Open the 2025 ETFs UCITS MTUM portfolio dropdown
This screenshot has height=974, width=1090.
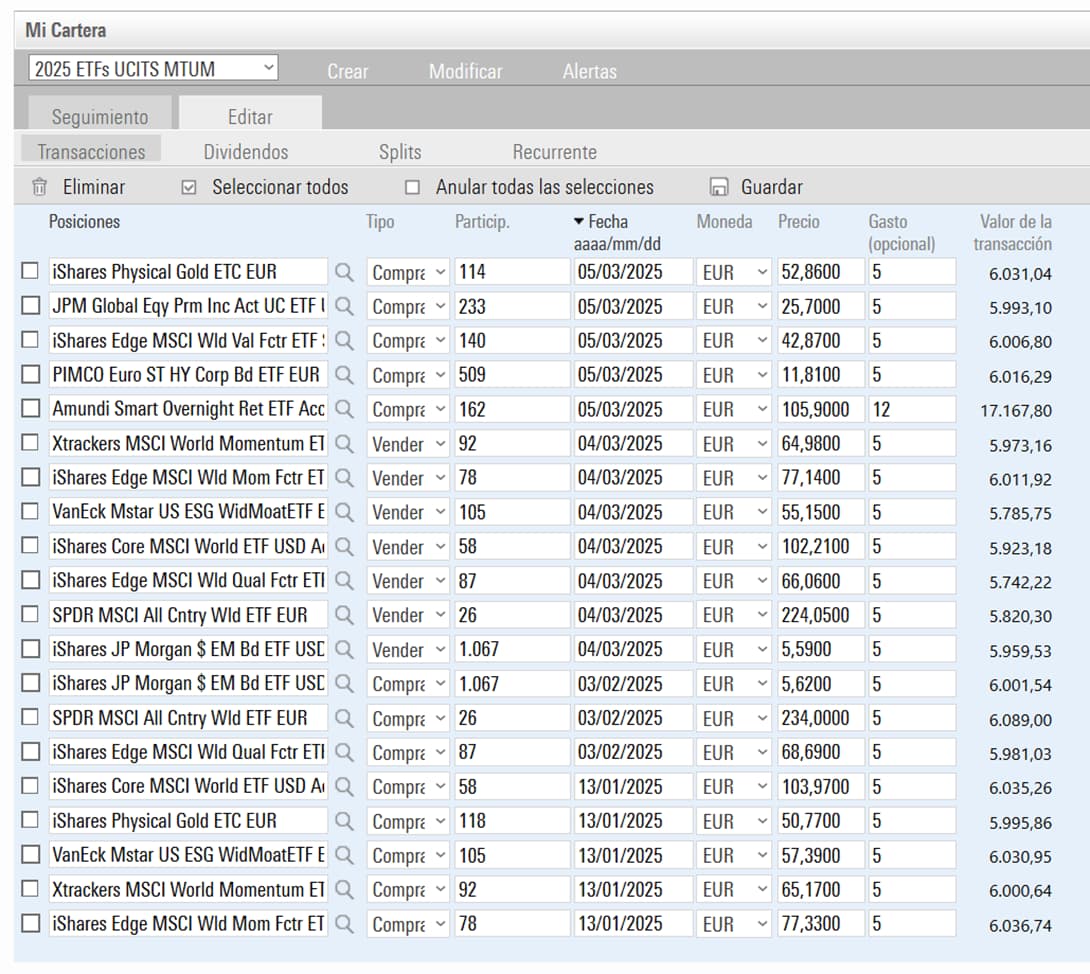[153, 68]
